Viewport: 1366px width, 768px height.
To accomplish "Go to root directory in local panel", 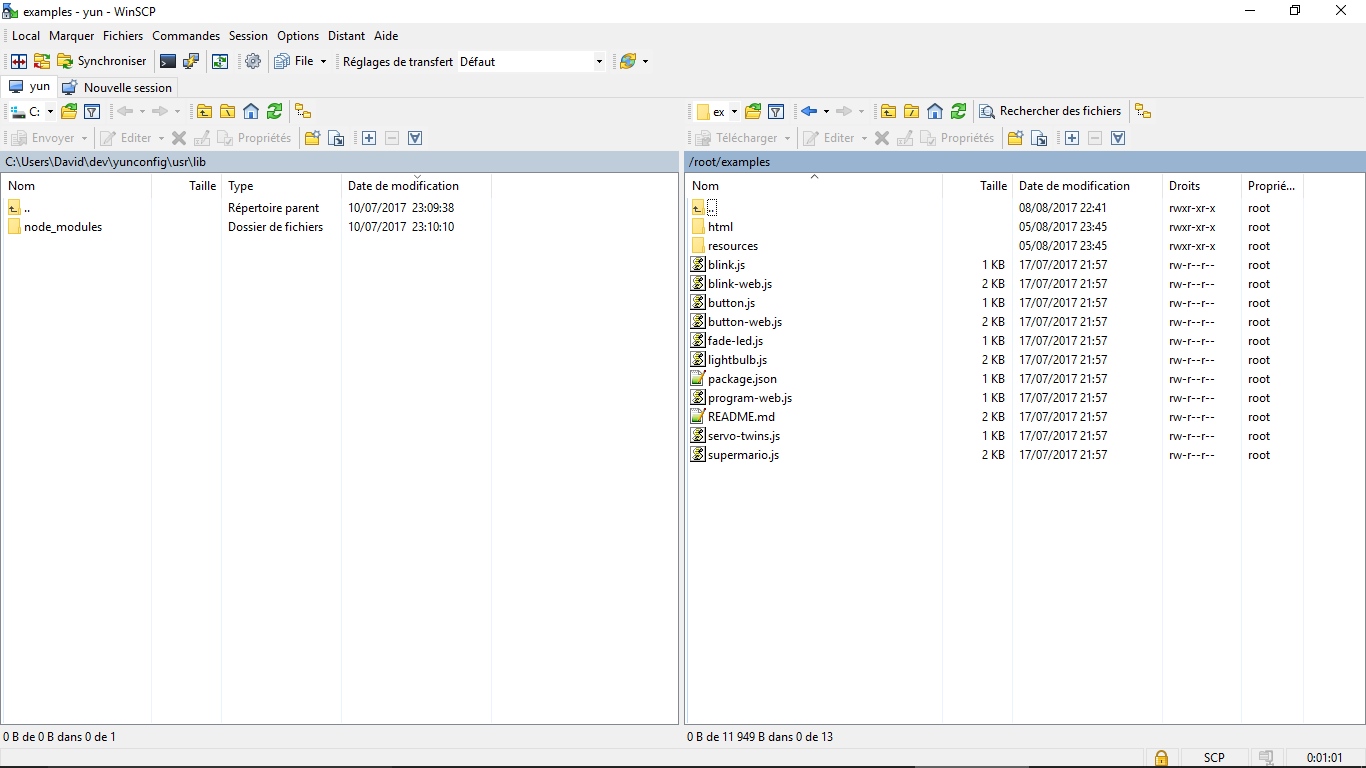I will 228,111.
